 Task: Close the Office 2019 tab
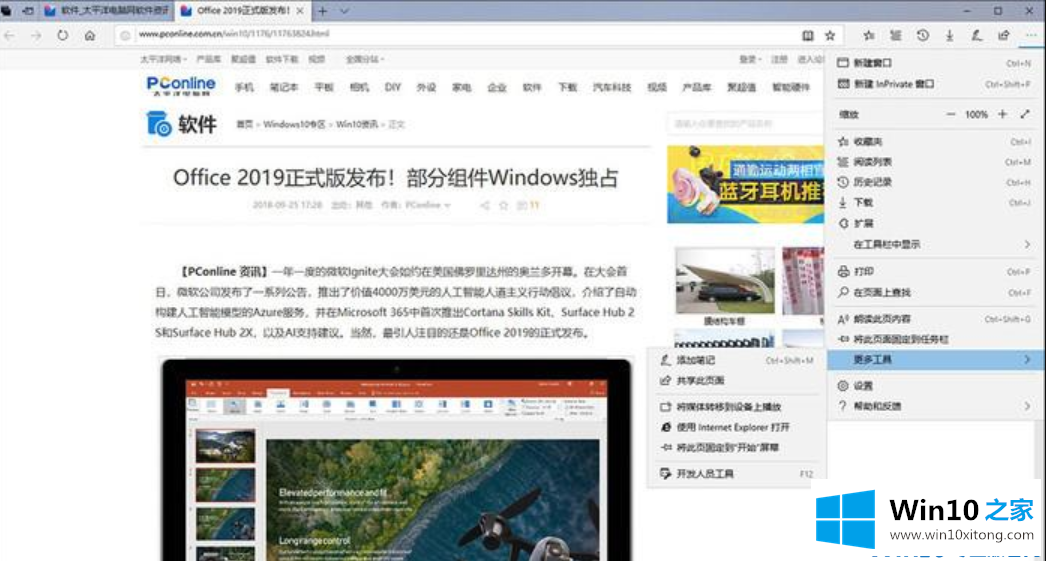pos(300,11)
